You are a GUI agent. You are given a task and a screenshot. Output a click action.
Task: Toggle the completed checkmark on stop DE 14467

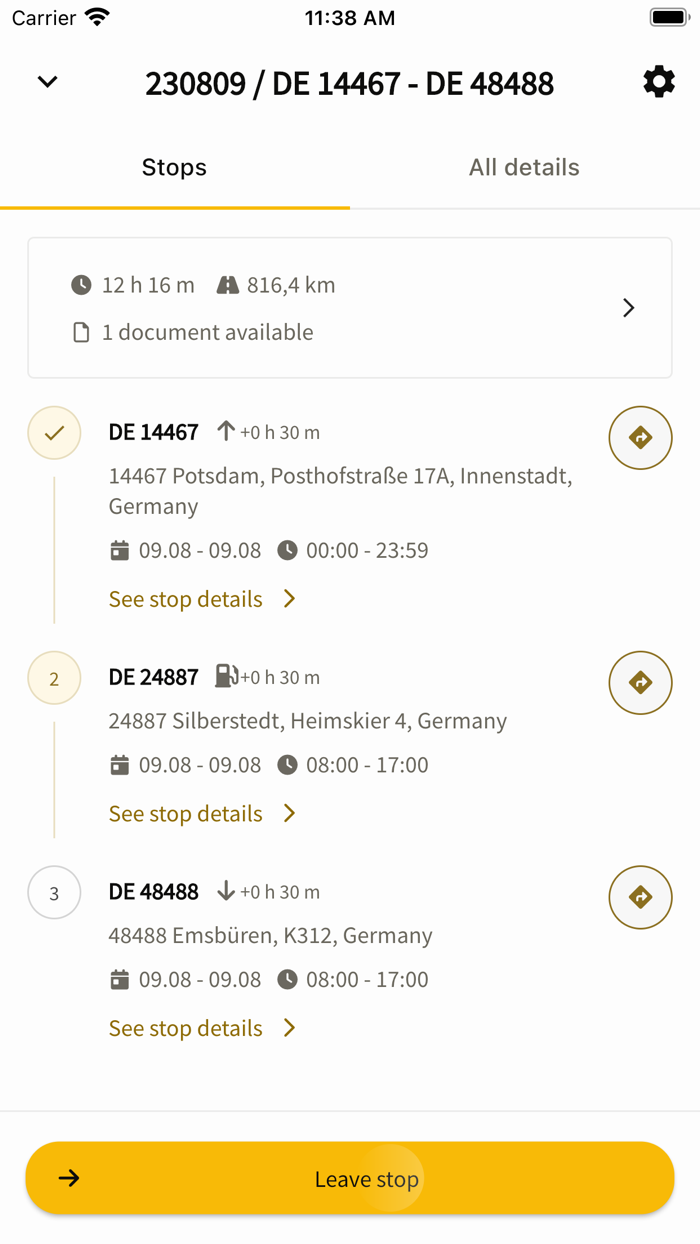[x=54, y=433]
